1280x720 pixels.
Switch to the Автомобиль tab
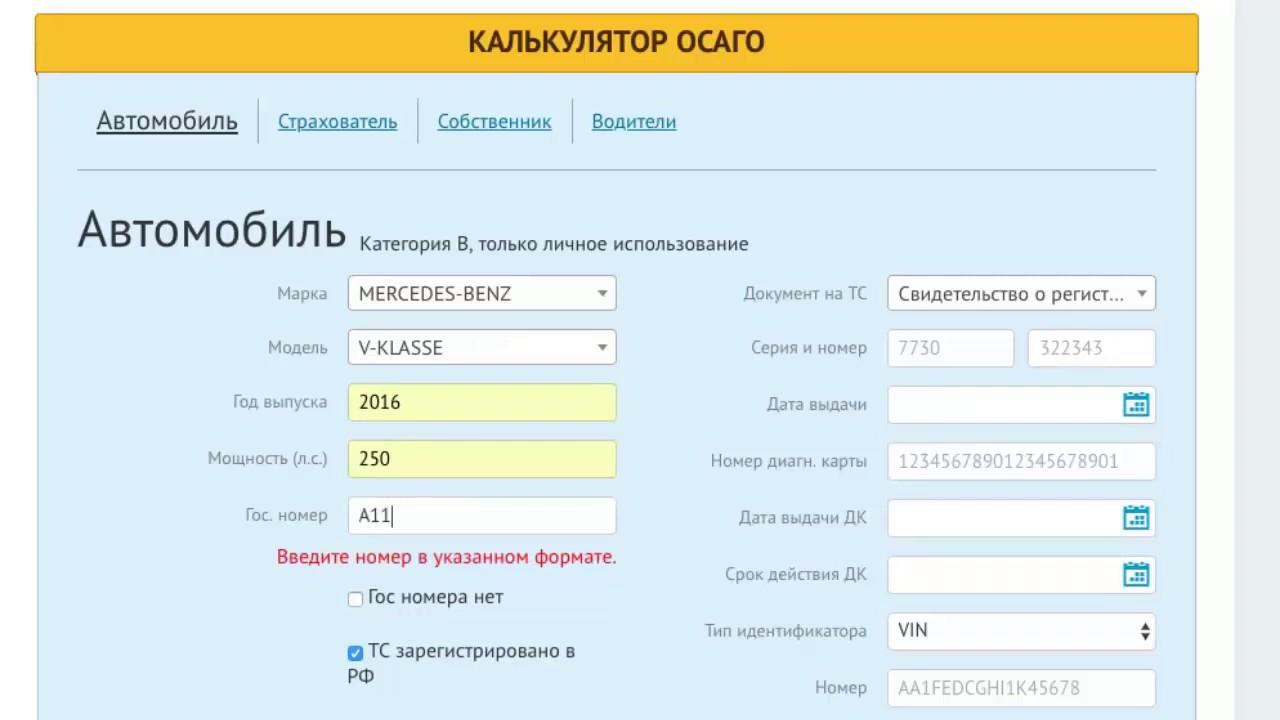tap(167, 121)
